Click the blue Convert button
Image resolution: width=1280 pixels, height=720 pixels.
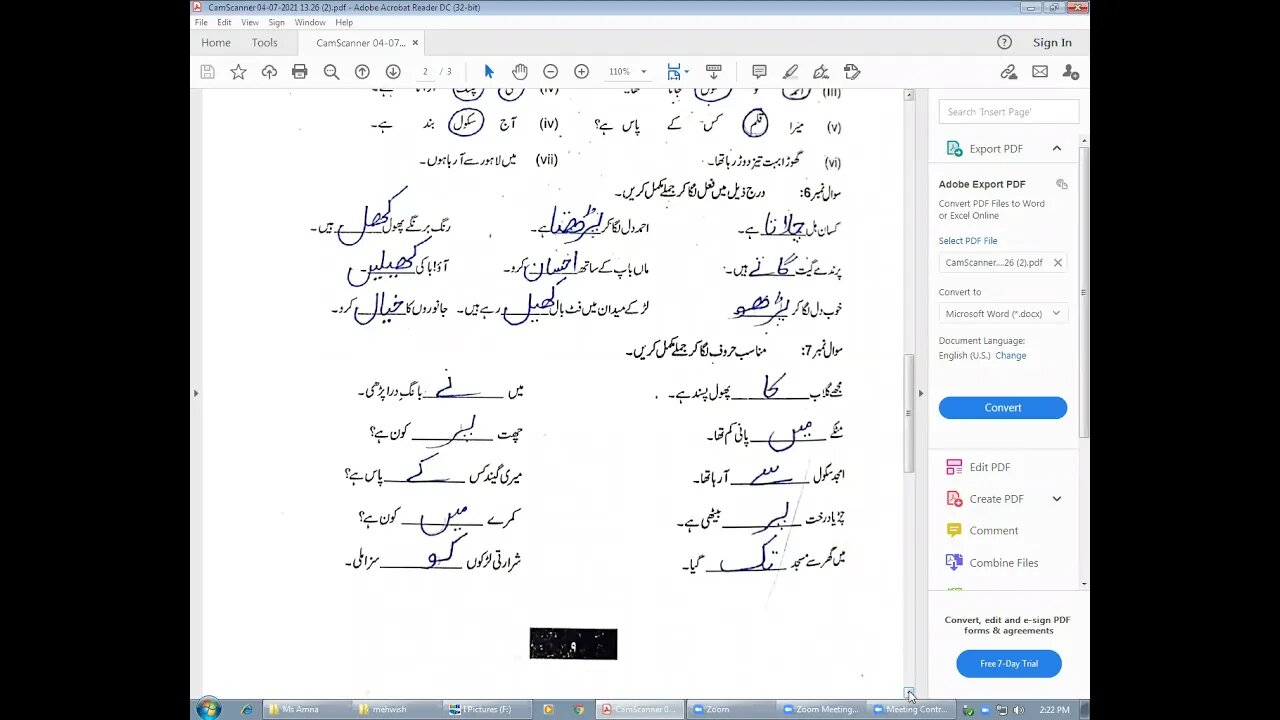point(1002,408)
